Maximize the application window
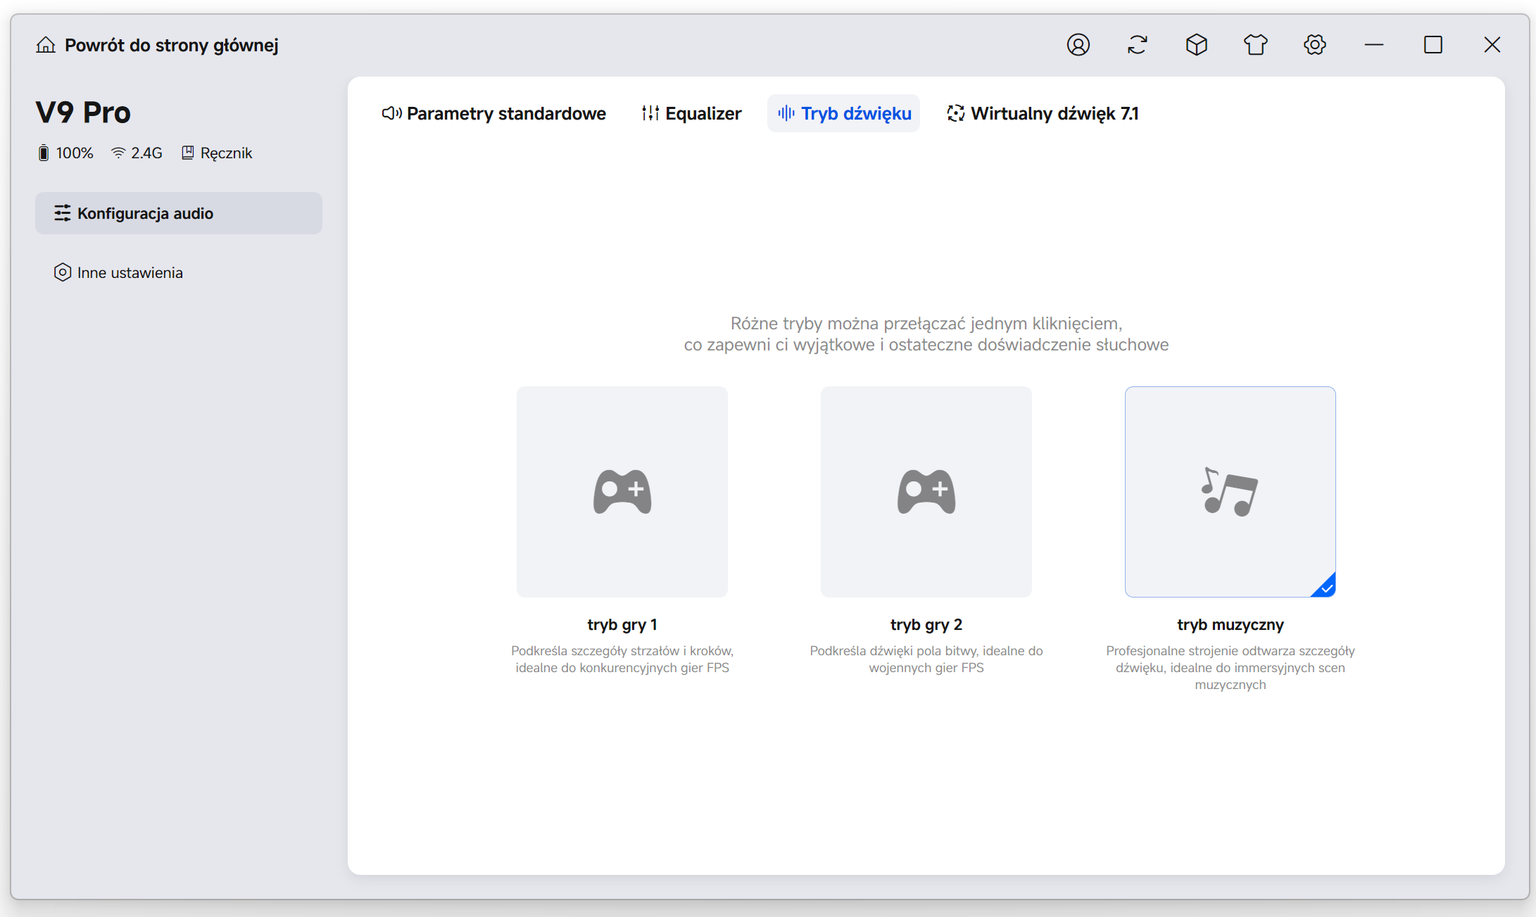This screenshot has width=1536, height=917. 1433,45
